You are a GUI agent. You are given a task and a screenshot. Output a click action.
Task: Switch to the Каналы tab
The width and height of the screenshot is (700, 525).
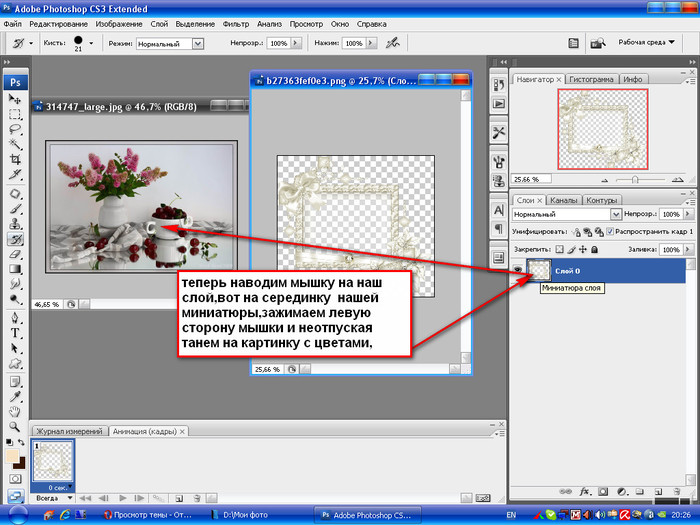[x=563, y=200]
